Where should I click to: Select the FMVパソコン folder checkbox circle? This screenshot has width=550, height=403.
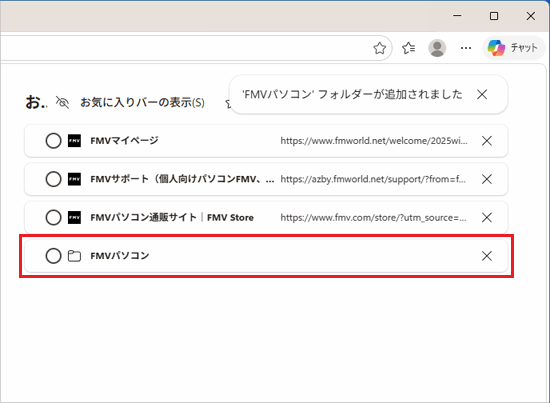click(x=53, y=256)
